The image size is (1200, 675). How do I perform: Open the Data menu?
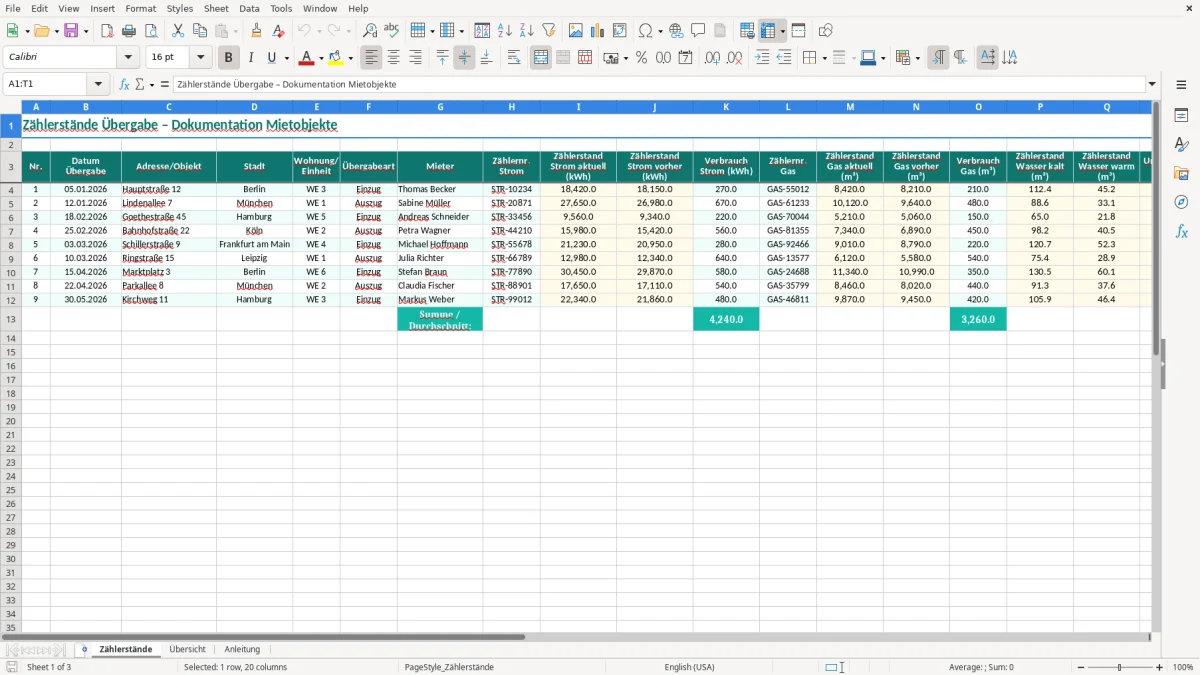point(249,8)
